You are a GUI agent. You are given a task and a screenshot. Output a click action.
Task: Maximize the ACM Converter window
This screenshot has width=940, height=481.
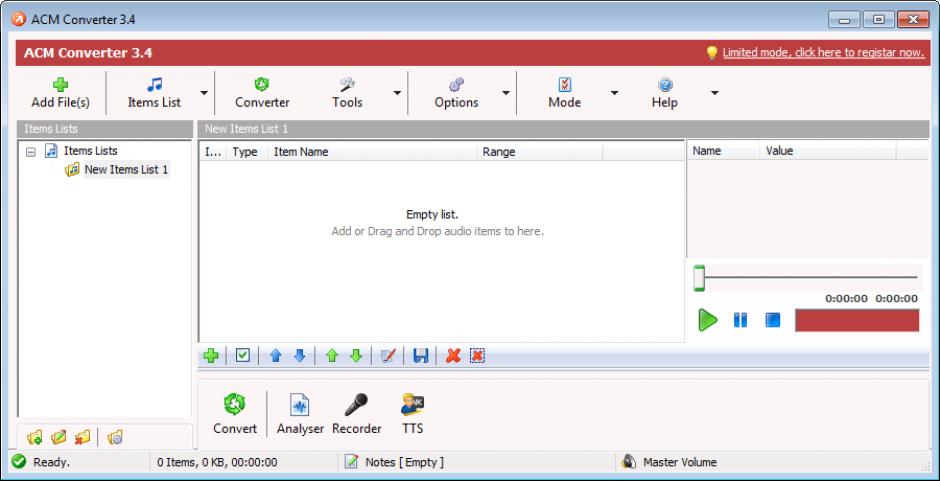[879, 20]
